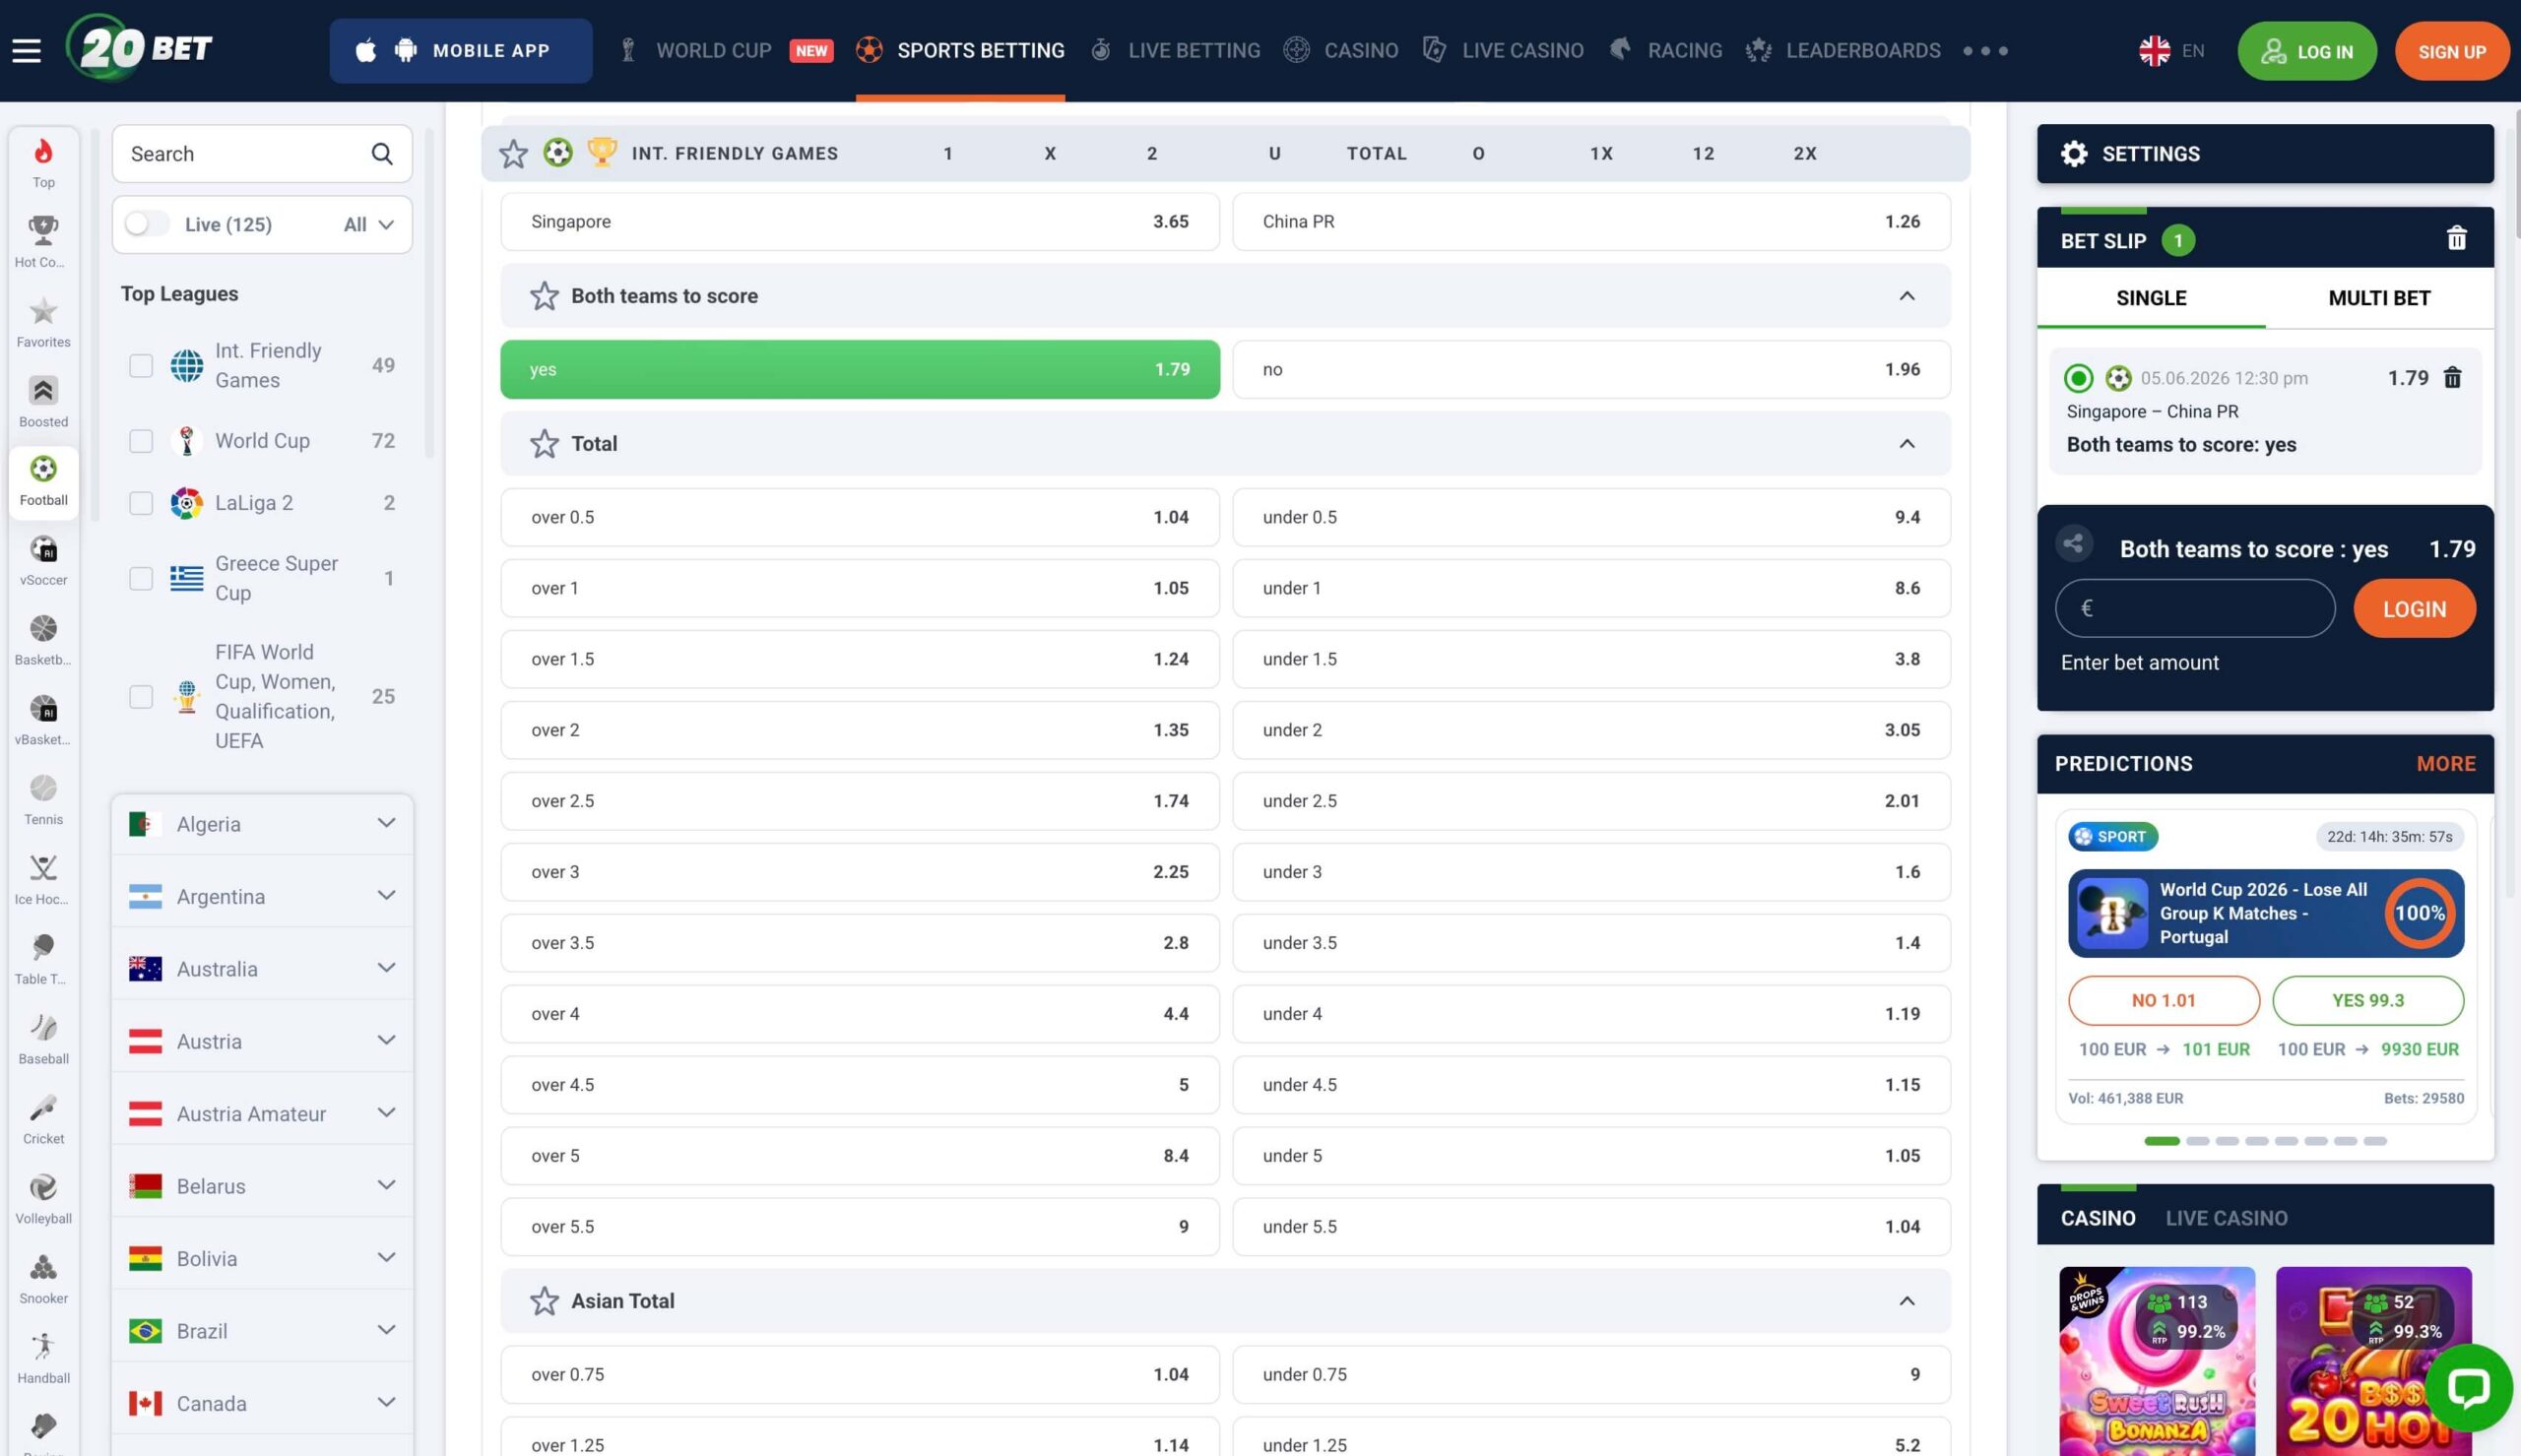Expand the Argentina country list
Screen dimensions: 2521x1456
click(262, 896)
